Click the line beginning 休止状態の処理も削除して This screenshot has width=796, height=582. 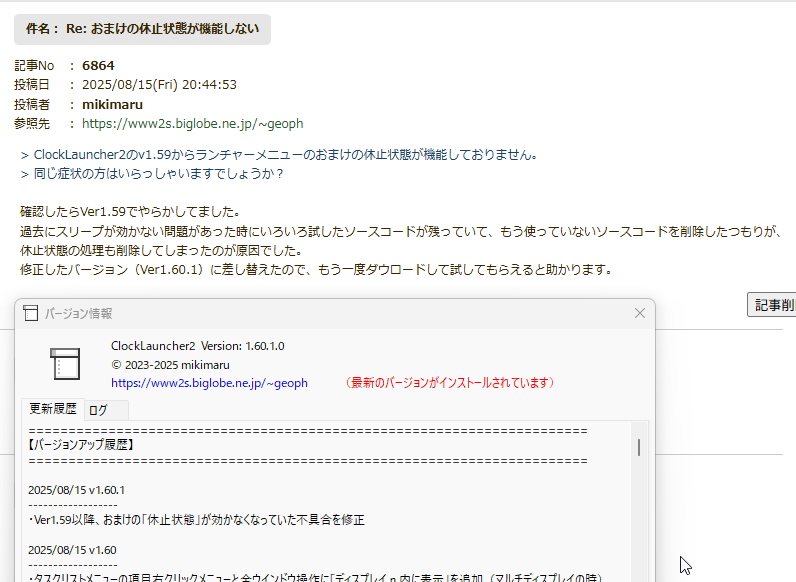pos(162,250)
